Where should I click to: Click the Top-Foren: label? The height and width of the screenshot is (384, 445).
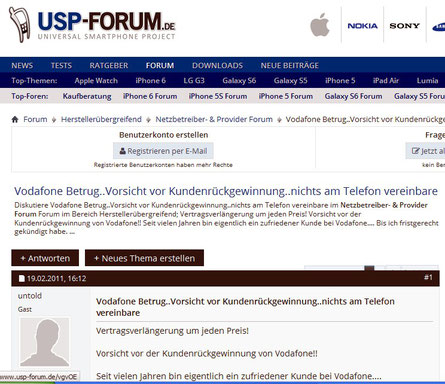tap(30, 96)
